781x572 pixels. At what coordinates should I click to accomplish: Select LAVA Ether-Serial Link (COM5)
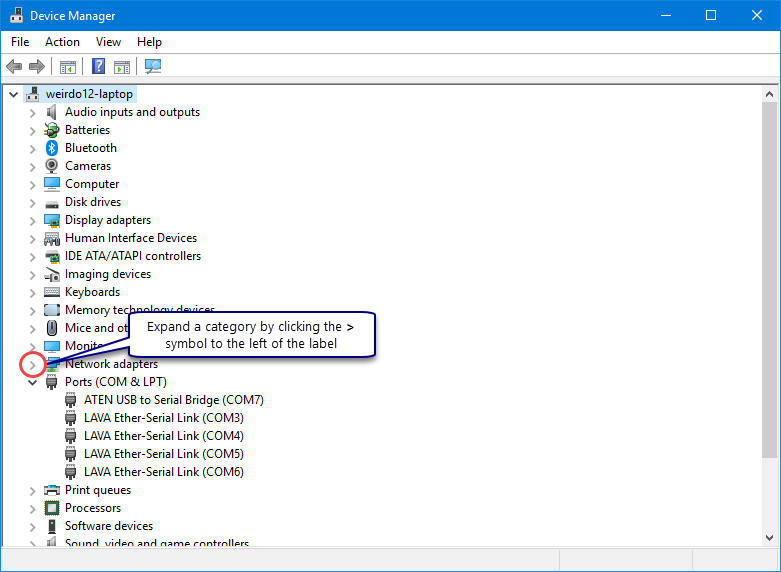pyautogui.click(x=163, y=454)
